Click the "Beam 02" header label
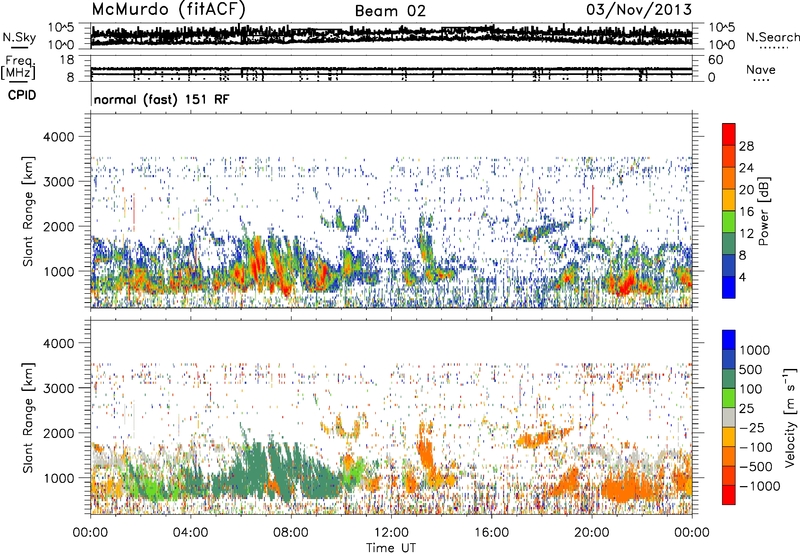Image resolution: width=800 pixels, height=554 pixels. point(390,11)
